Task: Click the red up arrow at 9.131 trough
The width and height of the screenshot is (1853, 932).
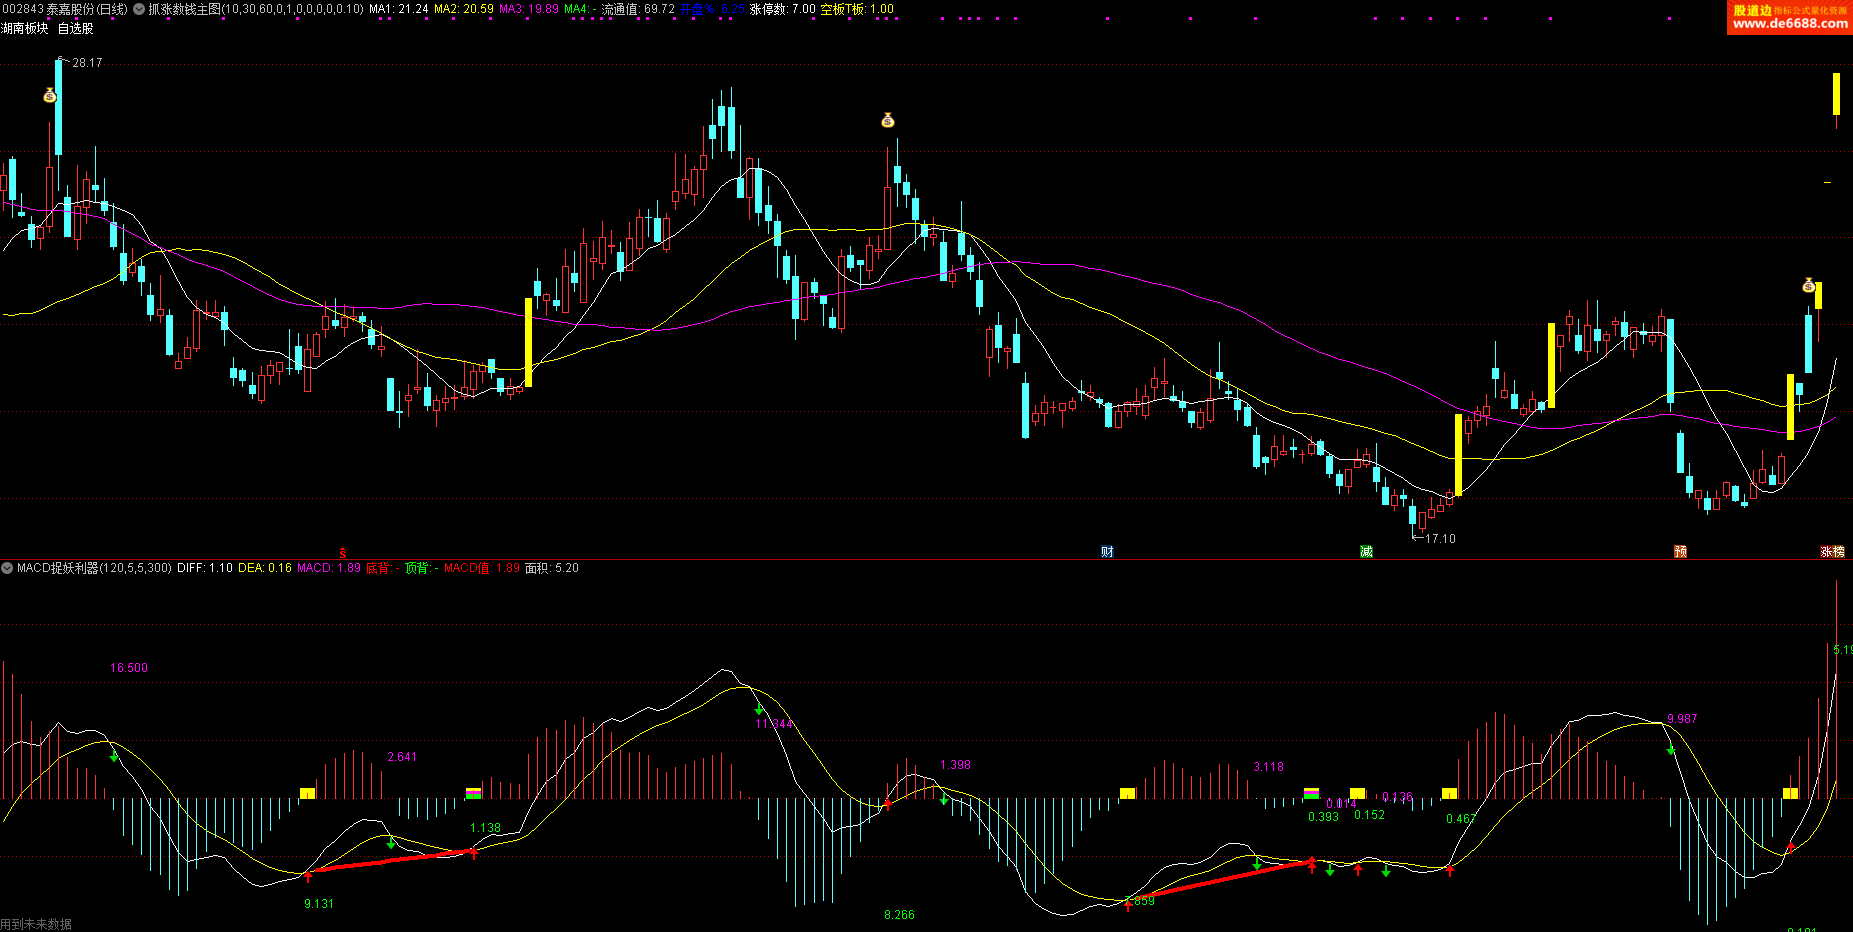Action: (308, 876)
